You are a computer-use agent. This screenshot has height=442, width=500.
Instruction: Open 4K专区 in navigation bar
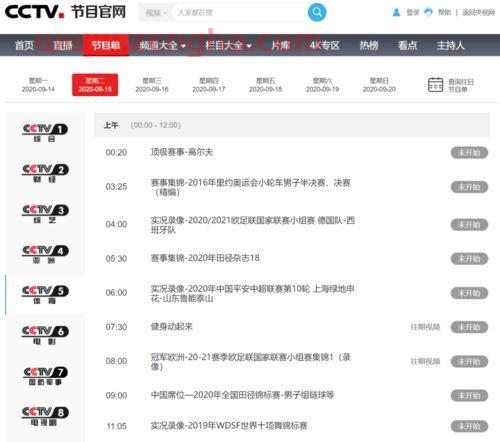[325, 45]
